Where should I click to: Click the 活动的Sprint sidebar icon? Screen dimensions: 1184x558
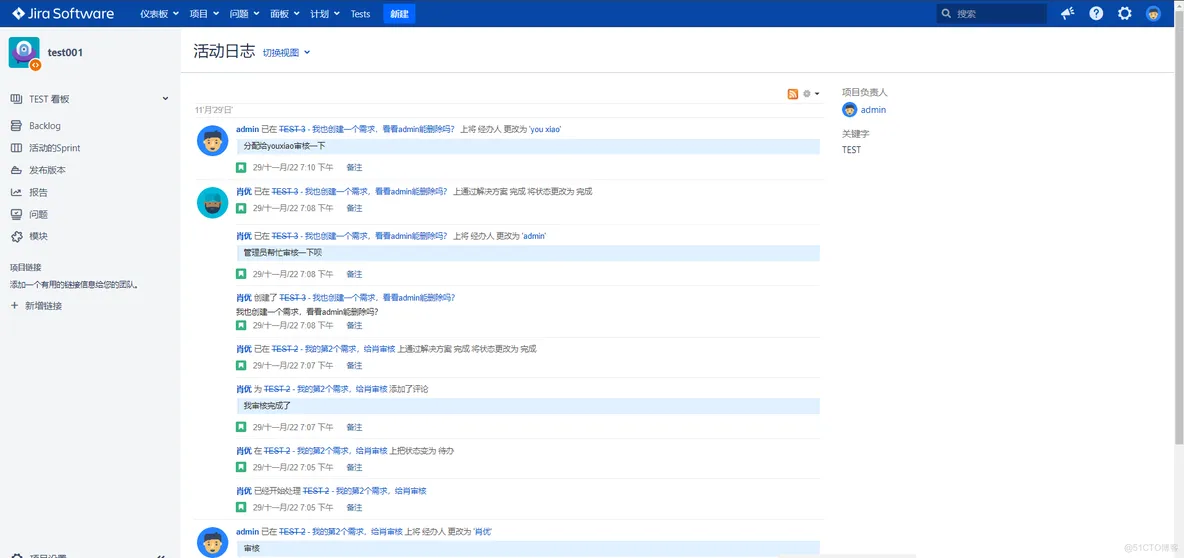[x=17, y=148]
